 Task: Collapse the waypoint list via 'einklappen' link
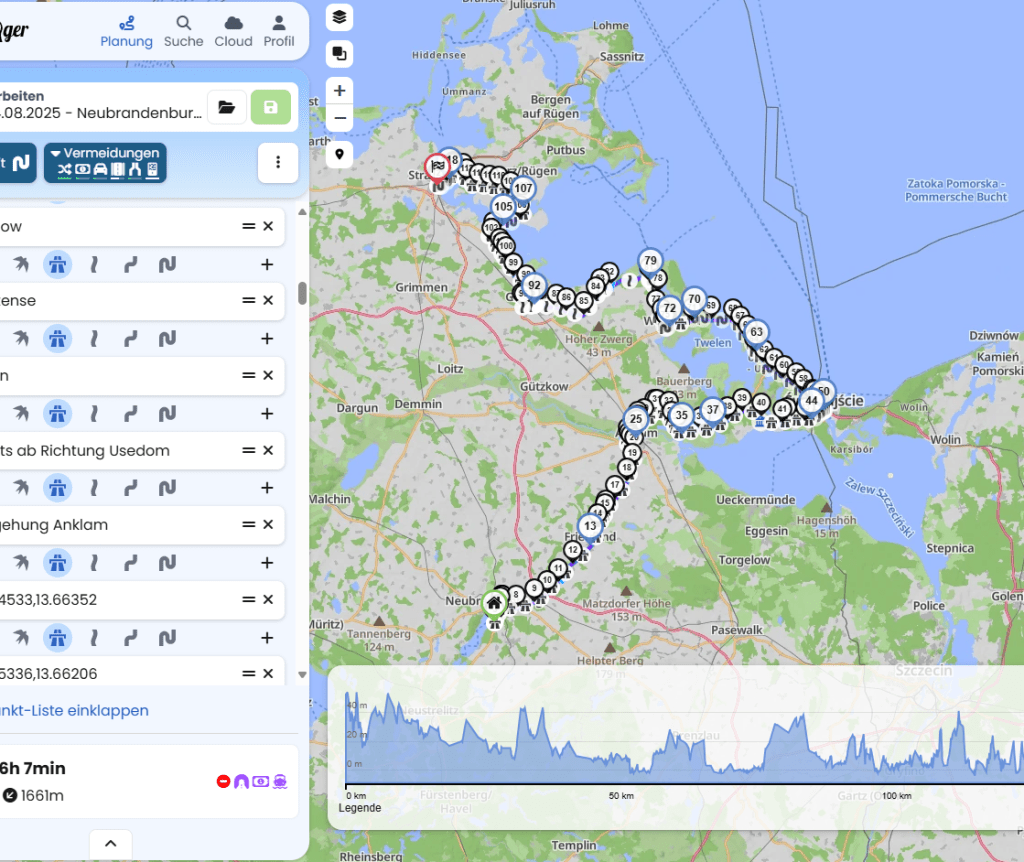(x=75, y=711)
